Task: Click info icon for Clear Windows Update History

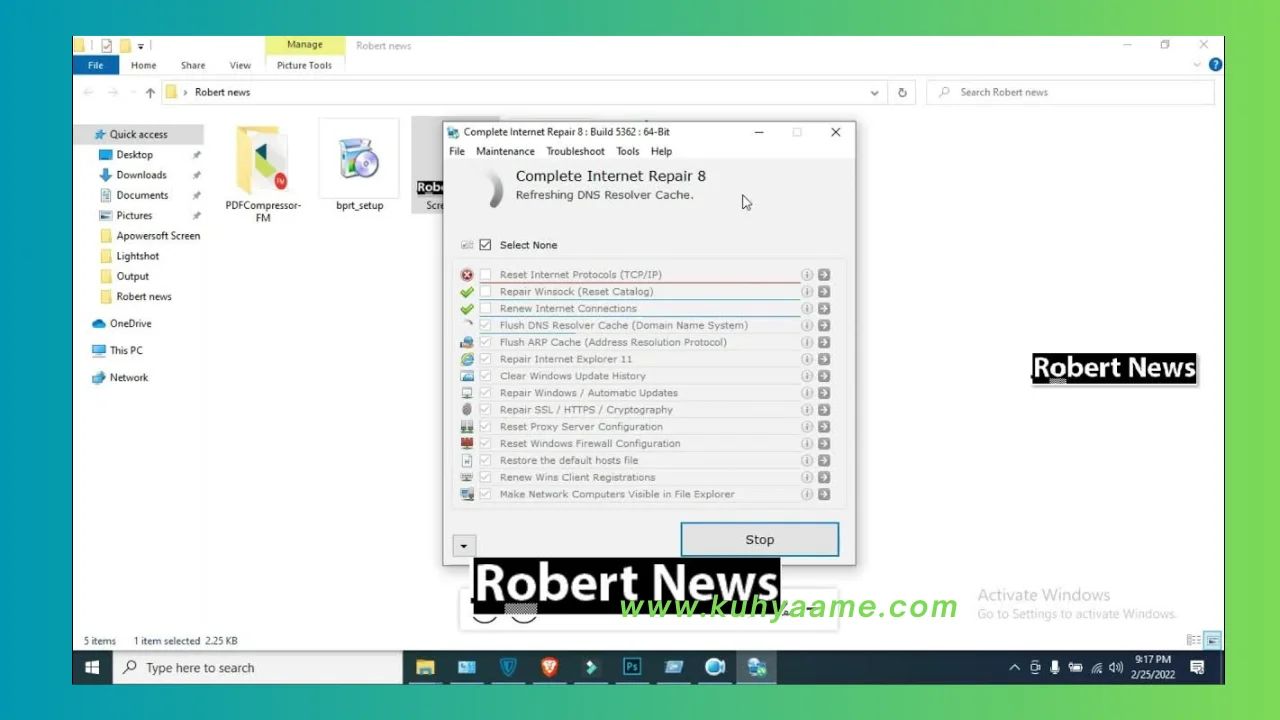Action: point(807,376)
